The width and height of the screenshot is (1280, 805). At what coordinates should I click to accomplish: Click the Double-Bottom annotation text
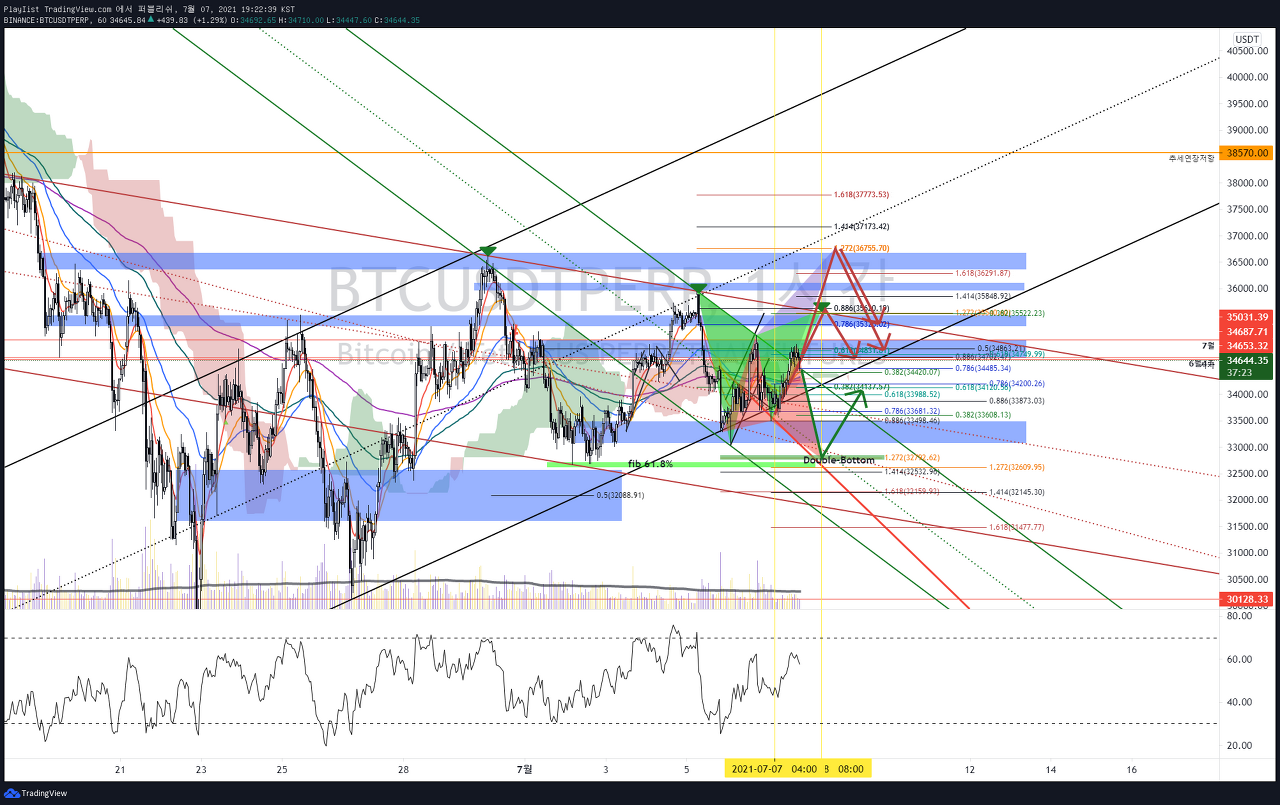point(838,460)
